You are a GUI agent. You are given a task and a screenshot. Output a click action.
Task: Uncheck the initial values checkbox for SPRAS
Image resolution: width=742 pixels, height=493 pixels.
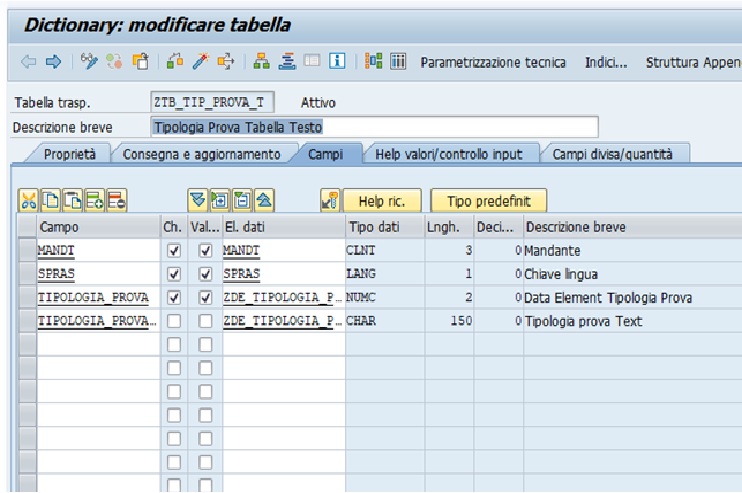(x=205, y=274)
